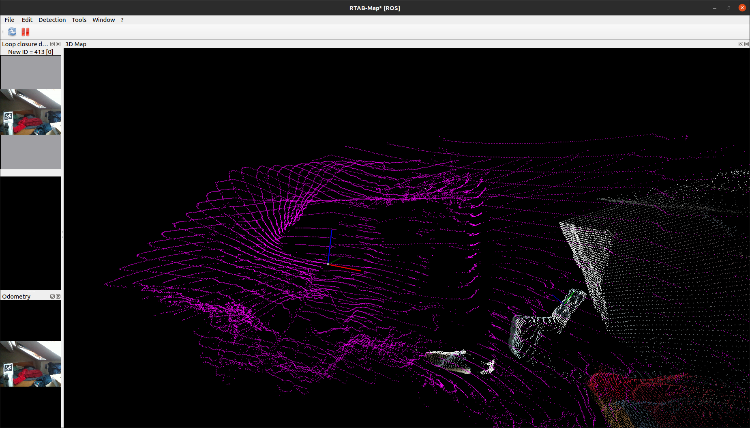Close the 3D Map dock panel
This screenshot has height=428, width=750.
click(745, 44)
